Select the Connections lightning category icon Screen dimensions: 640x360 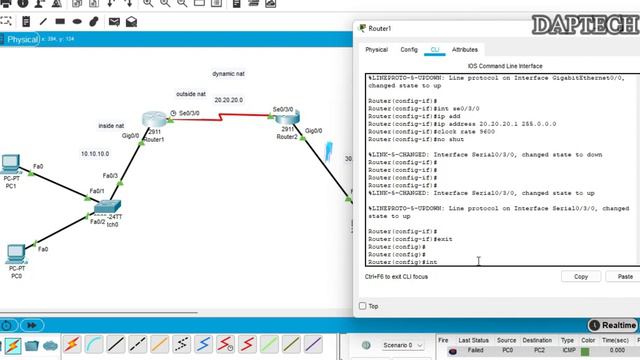click(x=13, y=346)
